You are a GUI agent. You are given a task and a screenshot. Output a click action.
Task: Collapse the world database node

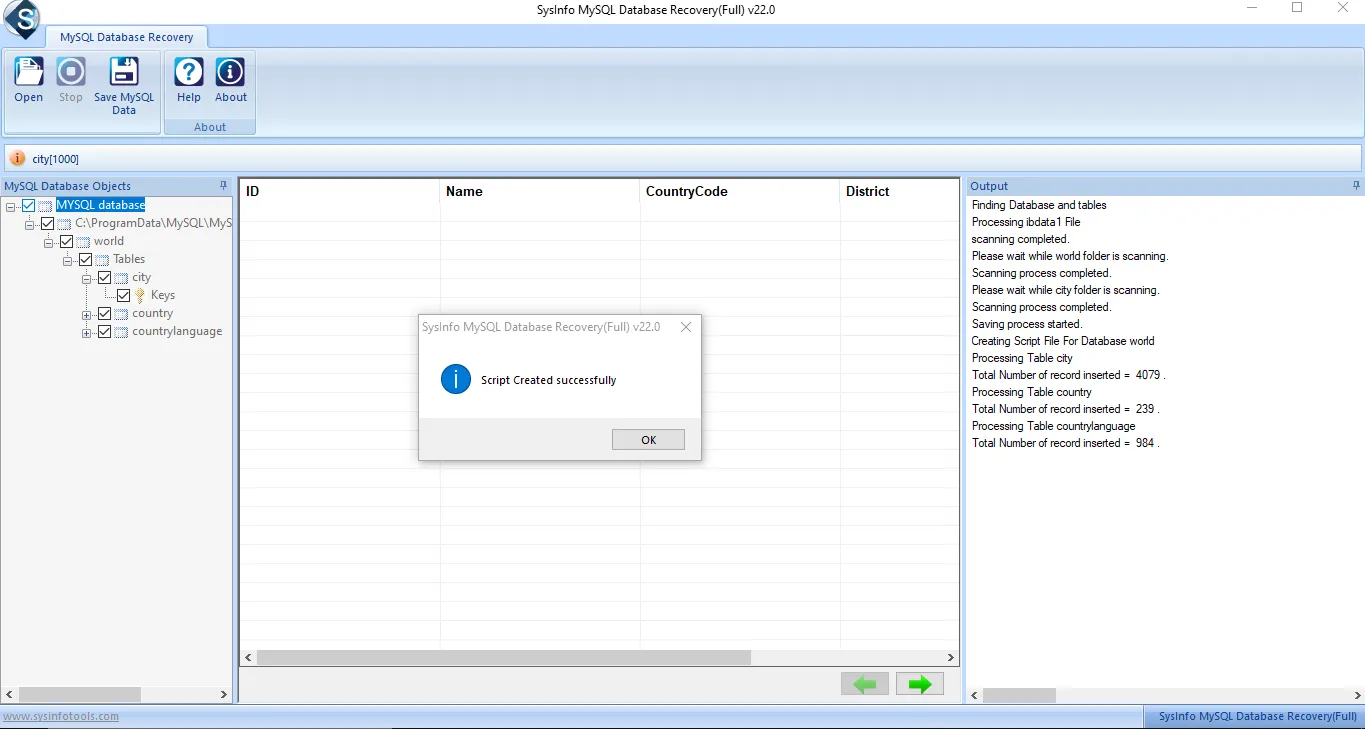(x=48, y=243)
